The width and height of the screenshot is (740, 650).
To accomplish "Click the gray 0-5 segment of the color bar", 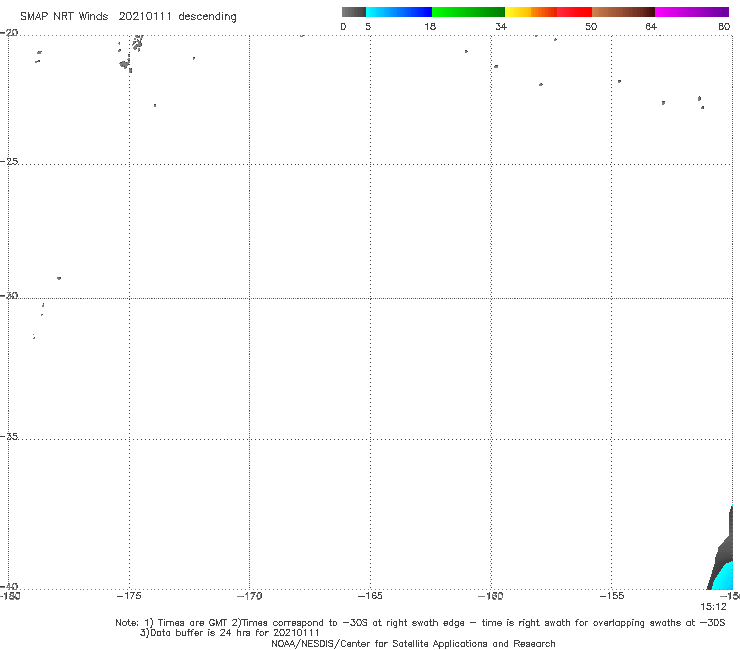I will (x=354, y=12).
